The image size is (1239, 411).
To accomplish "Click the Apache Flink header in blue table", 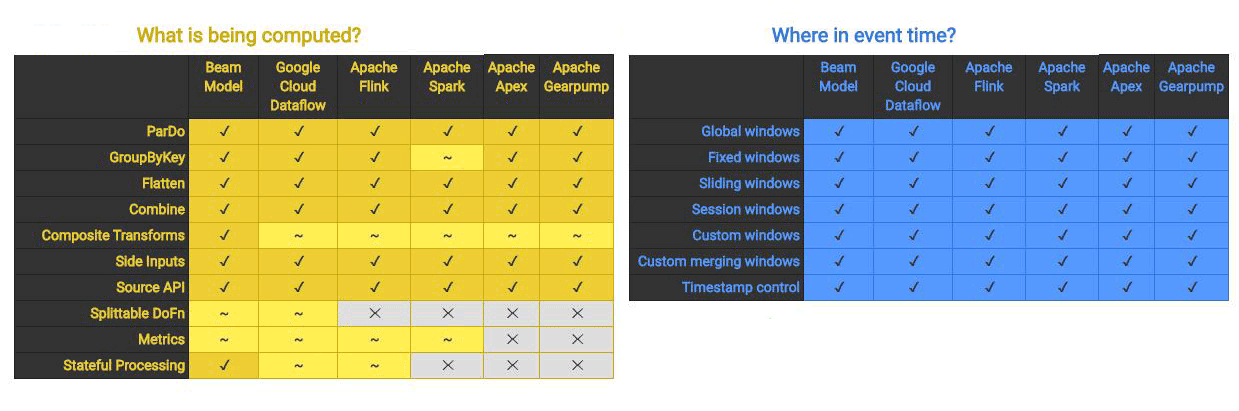I will 989,77.
